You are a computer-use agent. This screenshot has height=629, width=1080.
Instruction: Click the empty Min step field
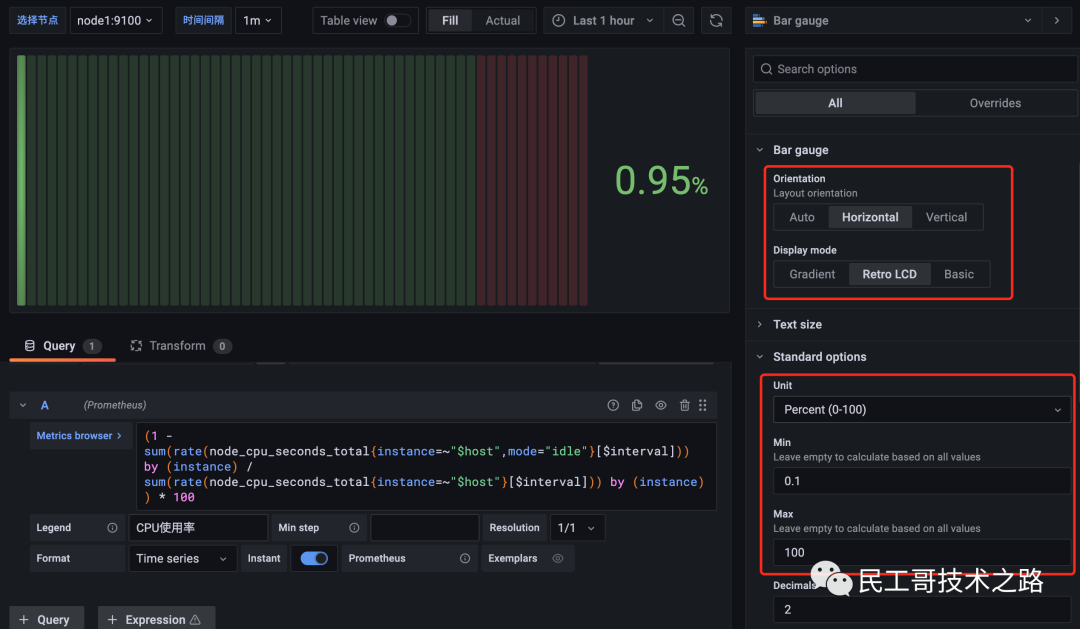click(424, 528)
